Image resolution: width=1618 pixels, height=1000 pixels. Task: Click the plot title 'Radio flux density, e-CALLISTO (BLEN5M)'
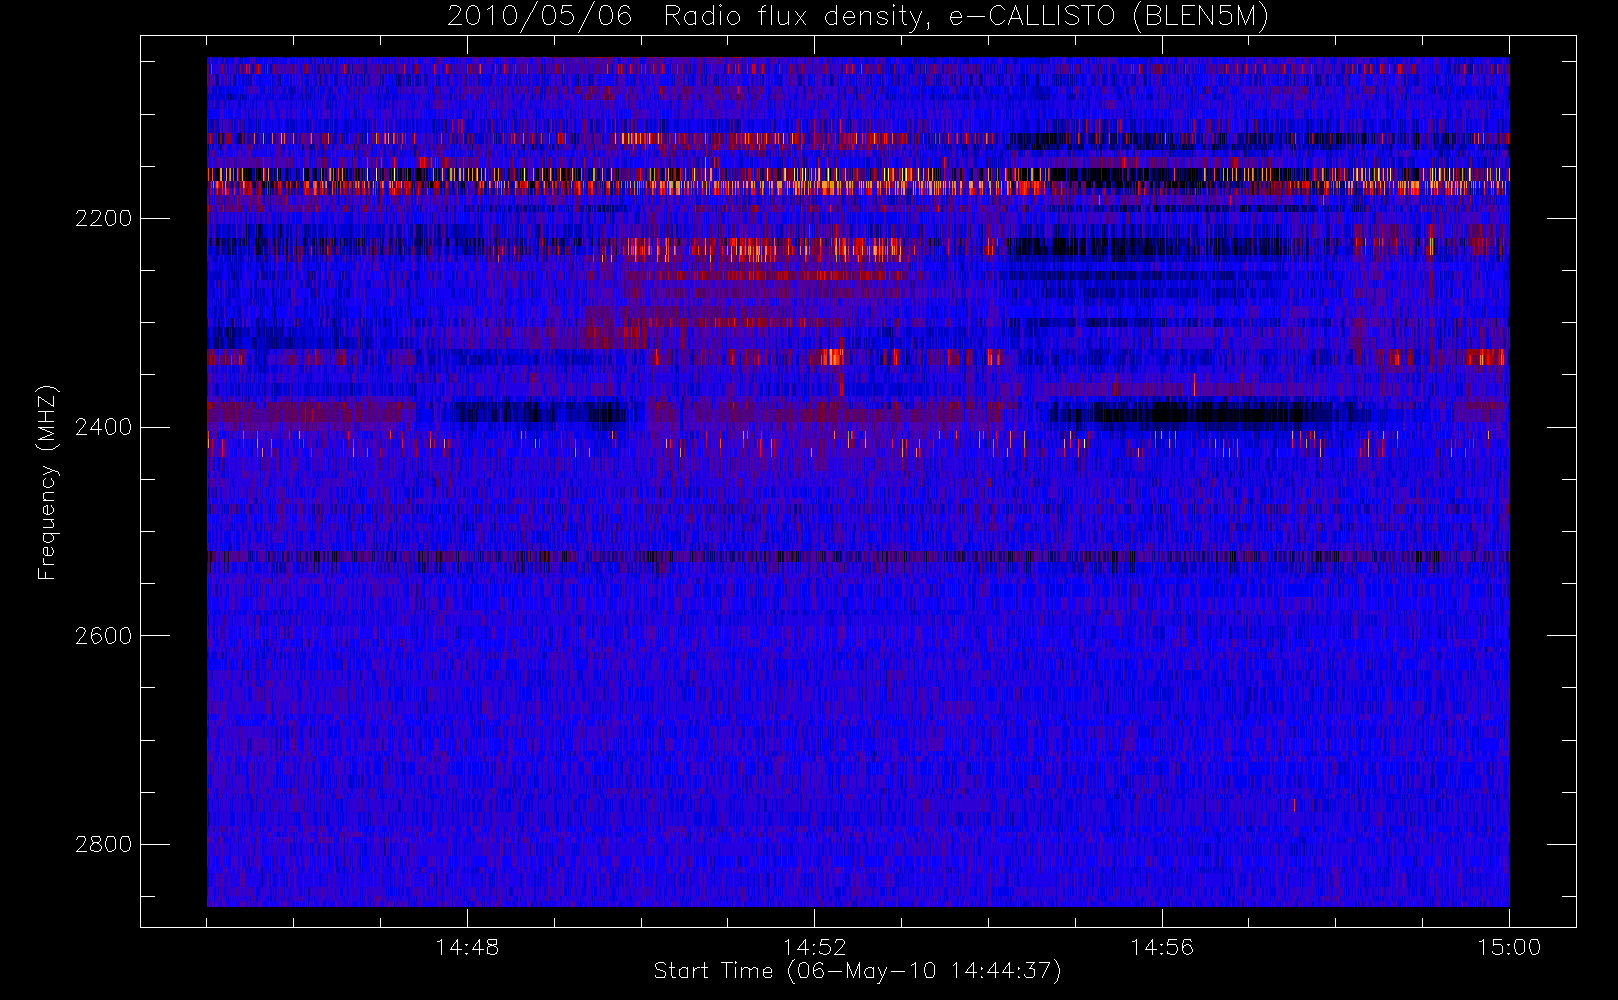pos(966,16)
